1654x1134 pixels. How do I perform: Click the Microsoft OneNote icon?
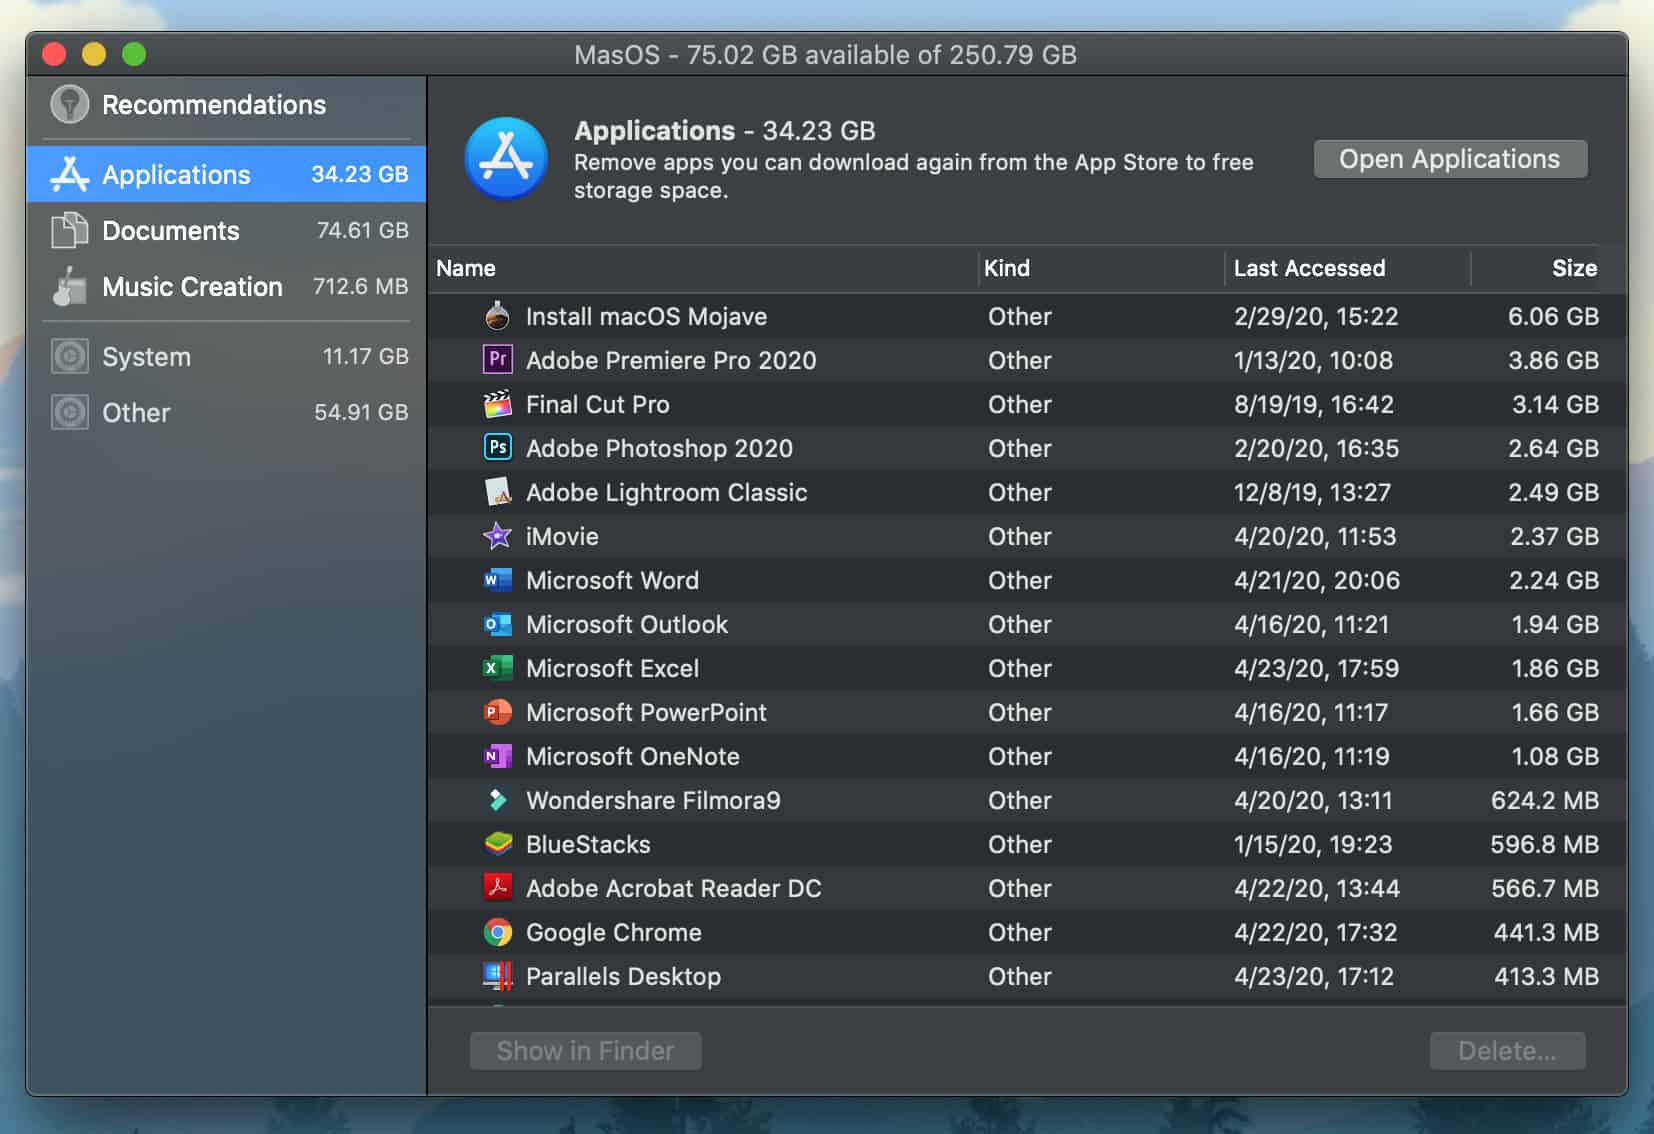[497, 756]
